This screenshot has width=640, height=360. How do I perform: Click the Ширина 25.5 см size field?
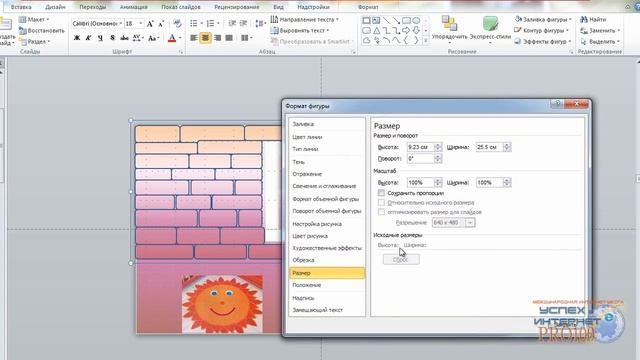[x=489, y=147]
